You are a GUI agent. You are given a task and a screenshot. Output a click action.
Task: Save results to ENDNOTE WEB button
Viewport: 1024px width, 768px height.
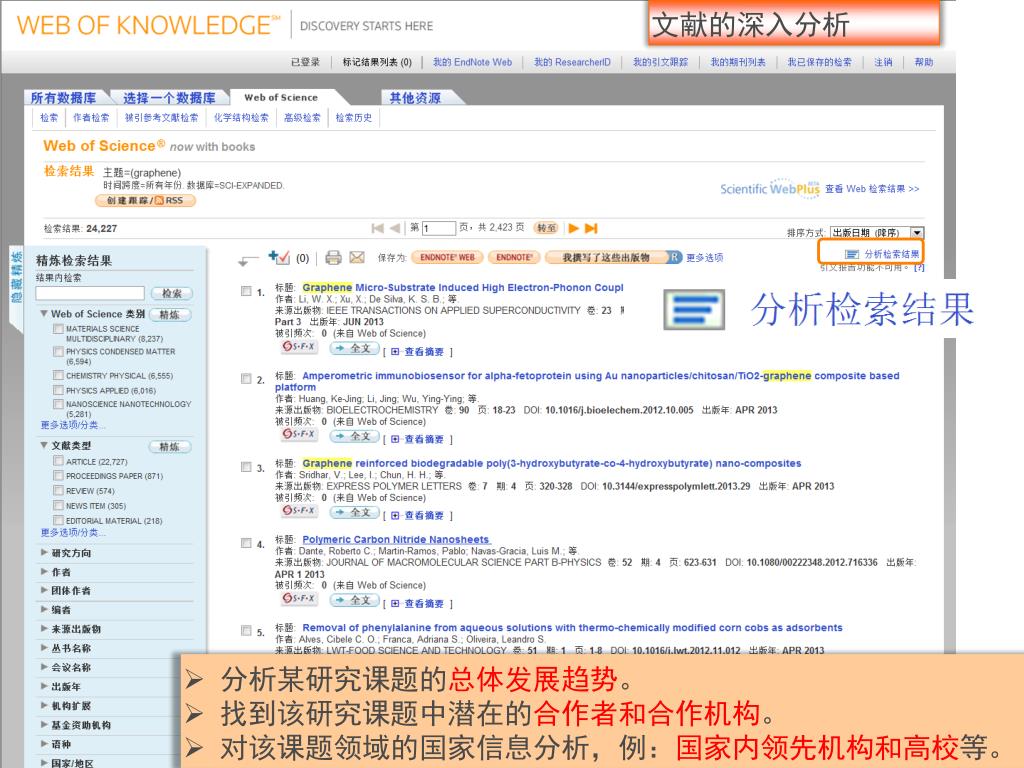[447, 257]
